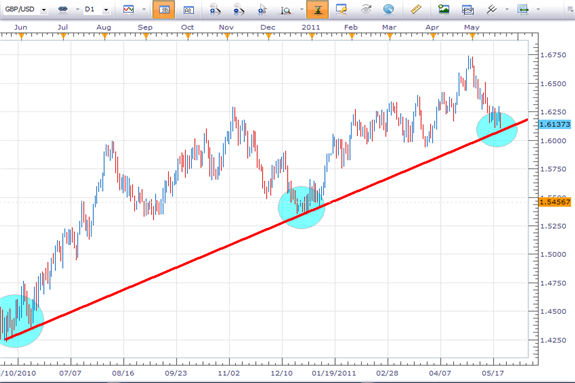Expand the chain link options arrow
Image resolution: width=575 pixels, height=383 pixels.
[x=77, y=10]
